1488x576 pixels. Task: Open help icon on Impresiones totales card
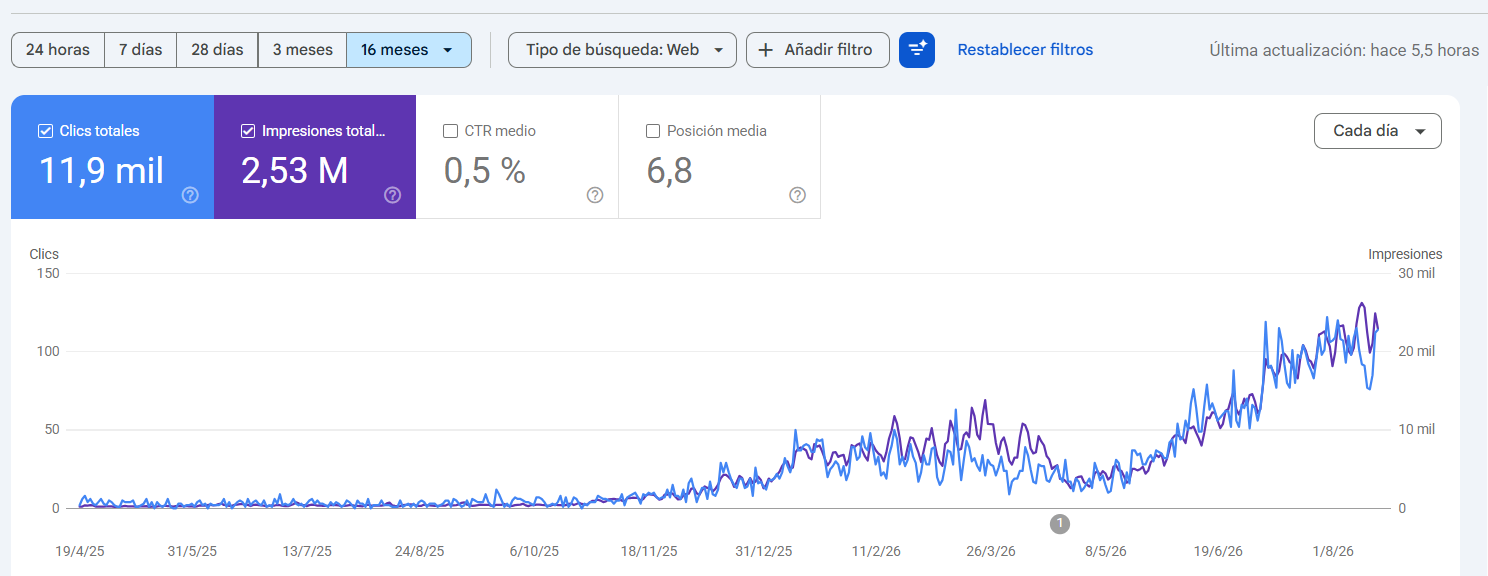(x=393, y=195)
